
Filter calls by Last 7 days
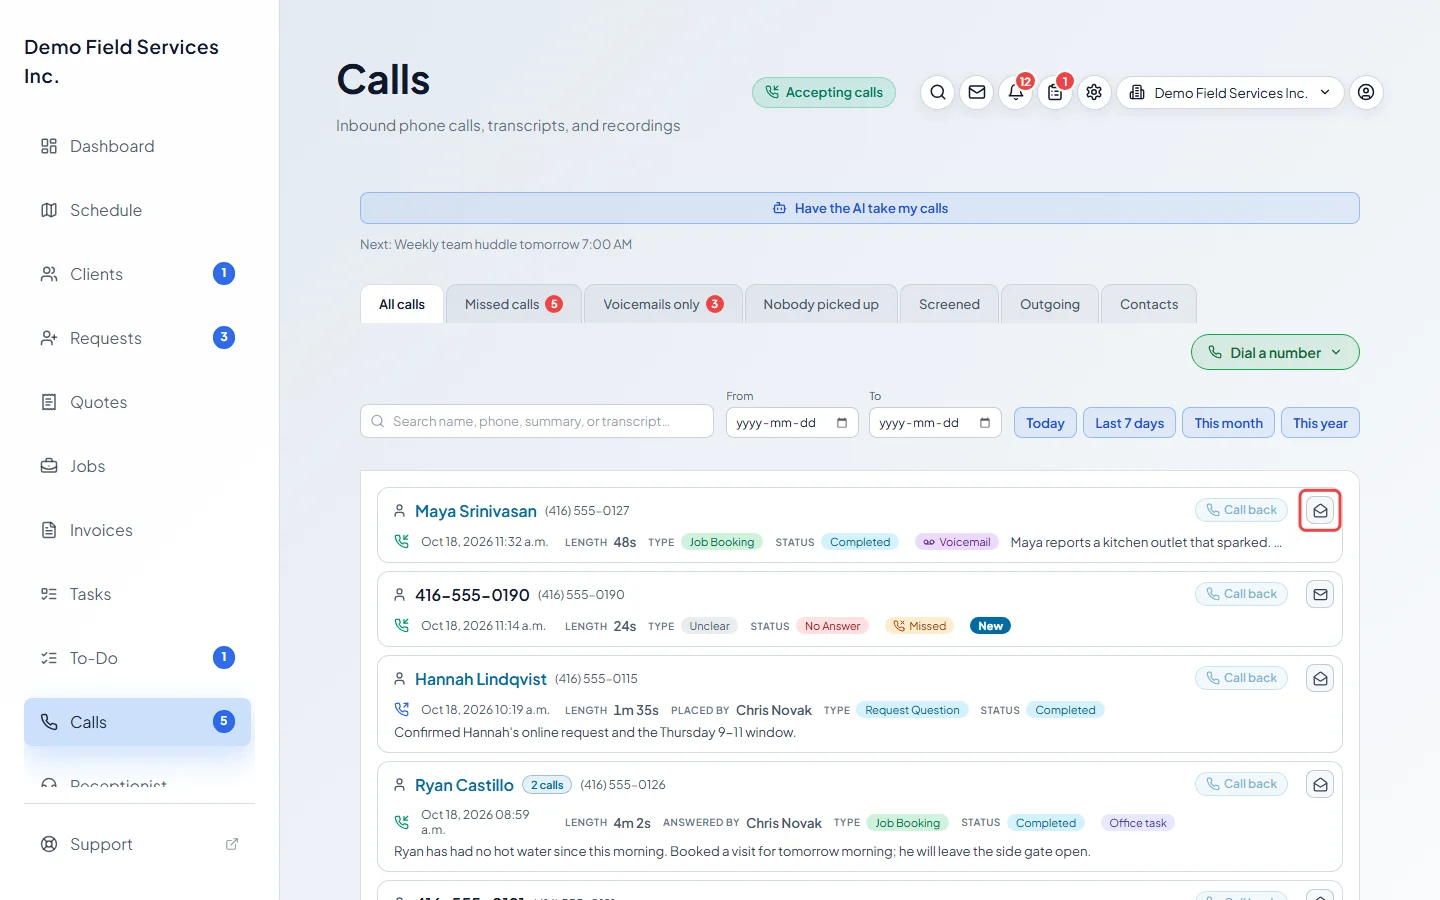point(1129,423)
